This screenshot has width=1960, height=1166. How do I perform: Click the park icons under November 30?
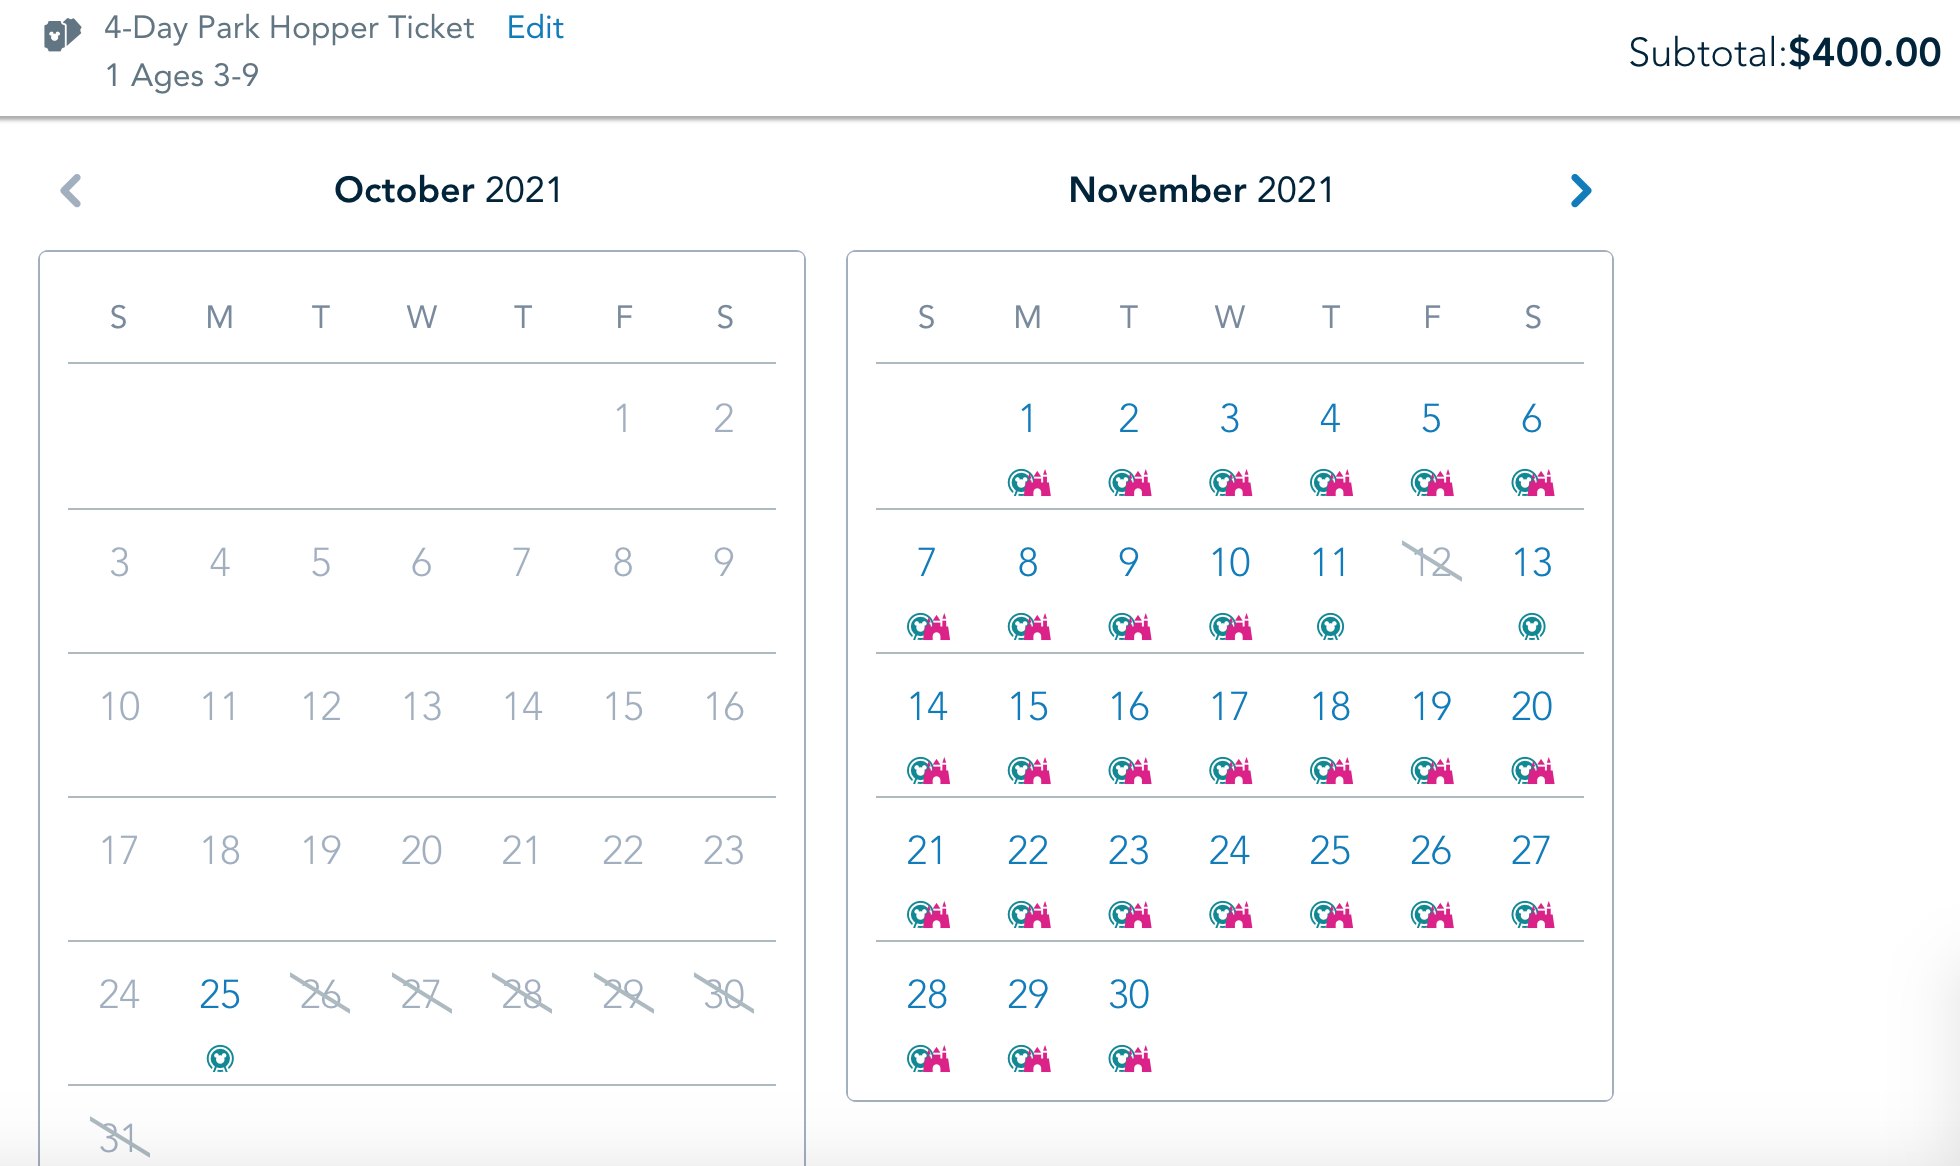click(1130, 1058)
